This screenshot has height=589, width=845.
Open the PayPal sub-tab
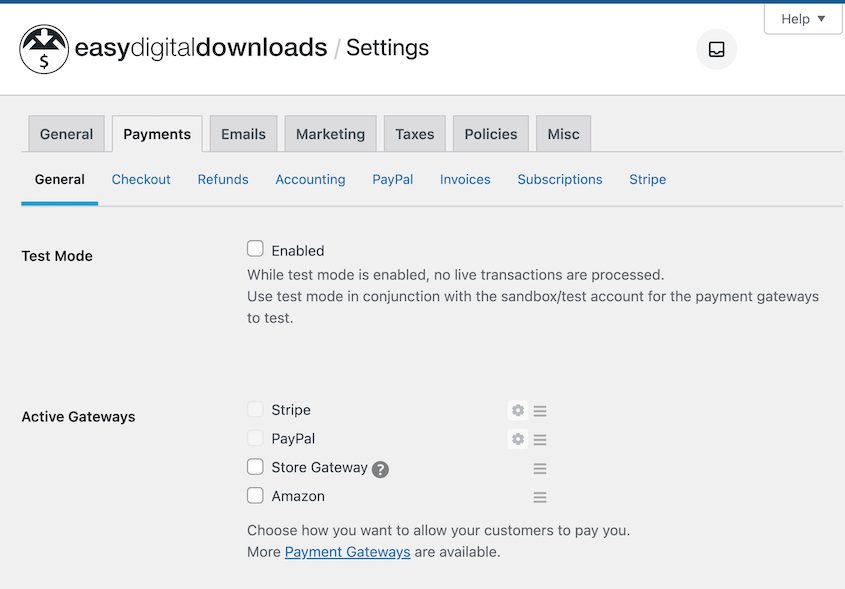[393, 179]
